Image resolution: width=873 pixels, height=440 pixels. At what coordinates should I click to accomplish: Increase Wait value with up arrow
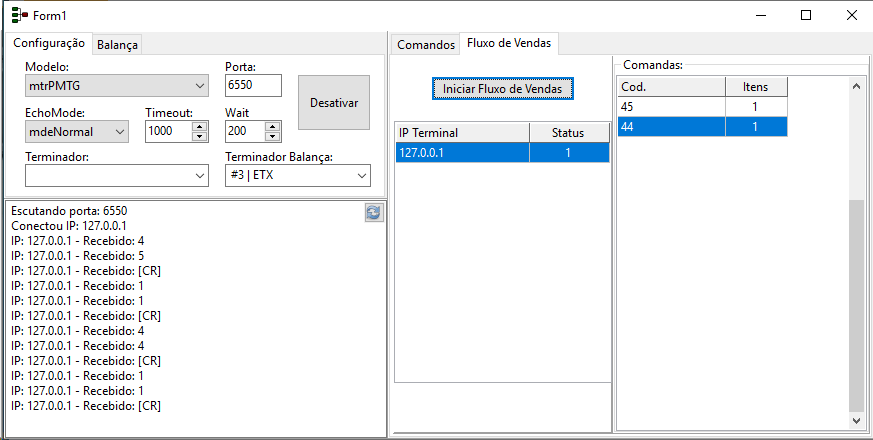pyautogui.click(x=272, y=126)
